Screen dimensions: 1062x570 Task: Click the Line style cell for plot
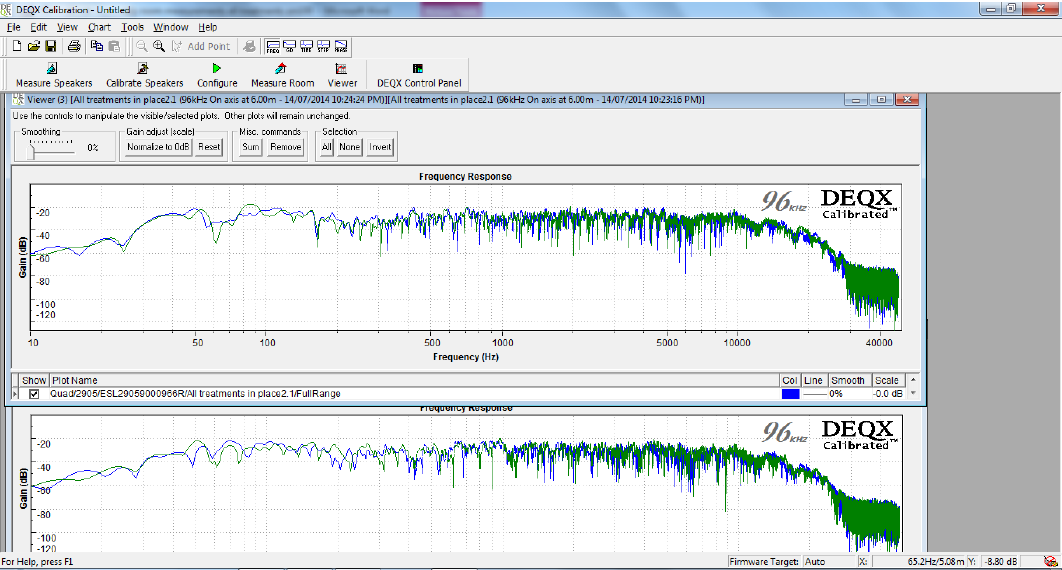813,394
